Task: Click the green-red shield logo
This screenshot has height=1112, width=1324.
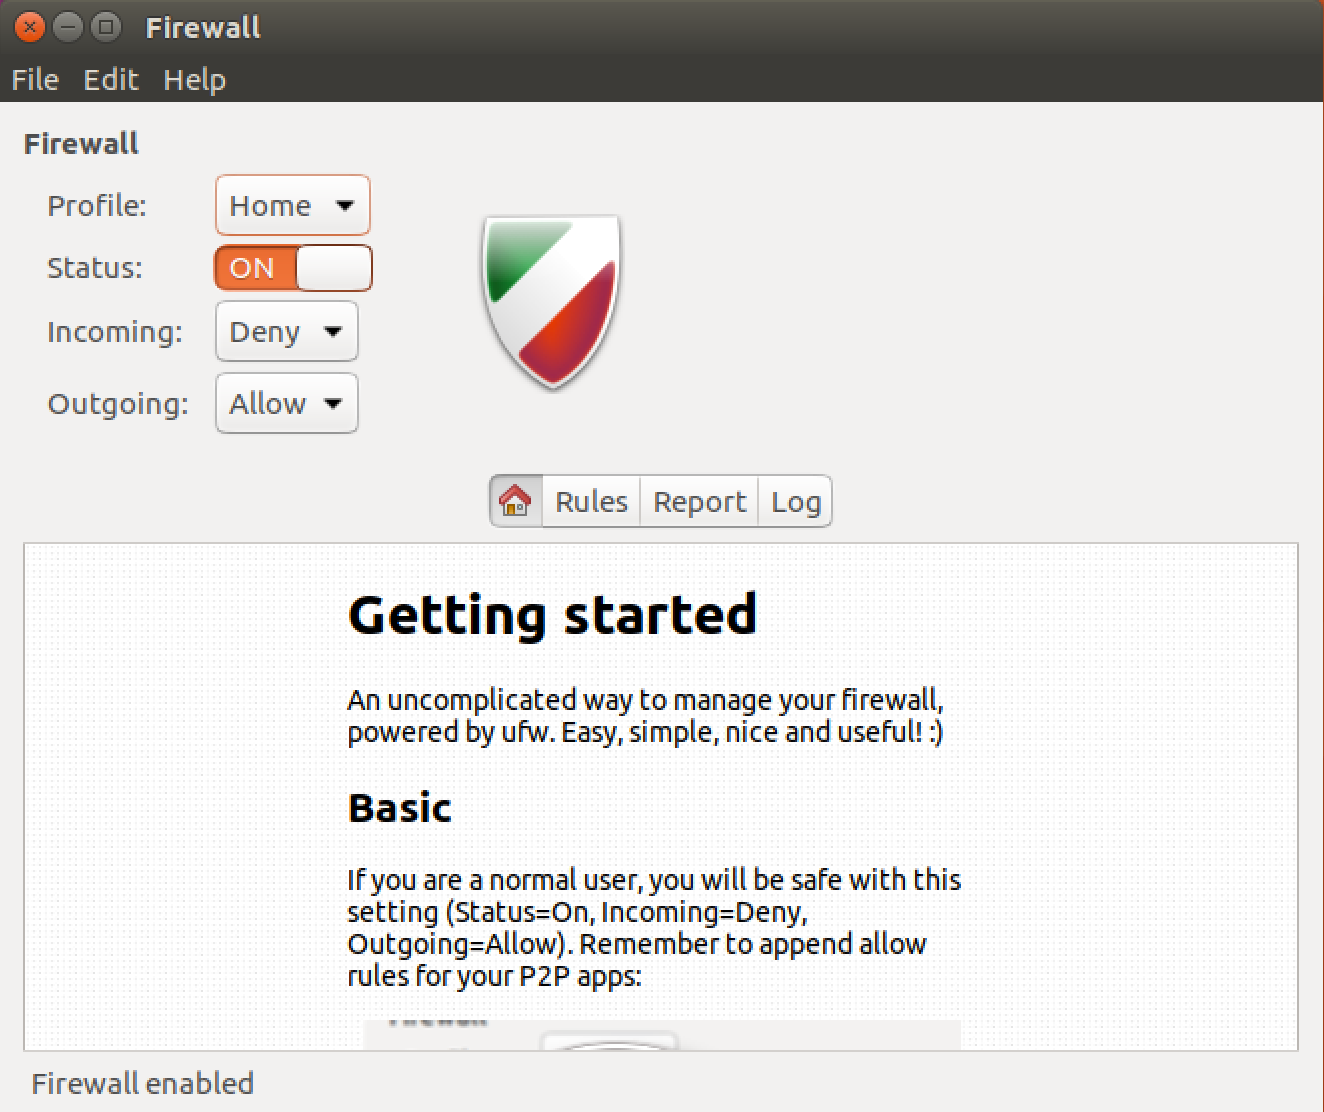Action: (549, 300)
